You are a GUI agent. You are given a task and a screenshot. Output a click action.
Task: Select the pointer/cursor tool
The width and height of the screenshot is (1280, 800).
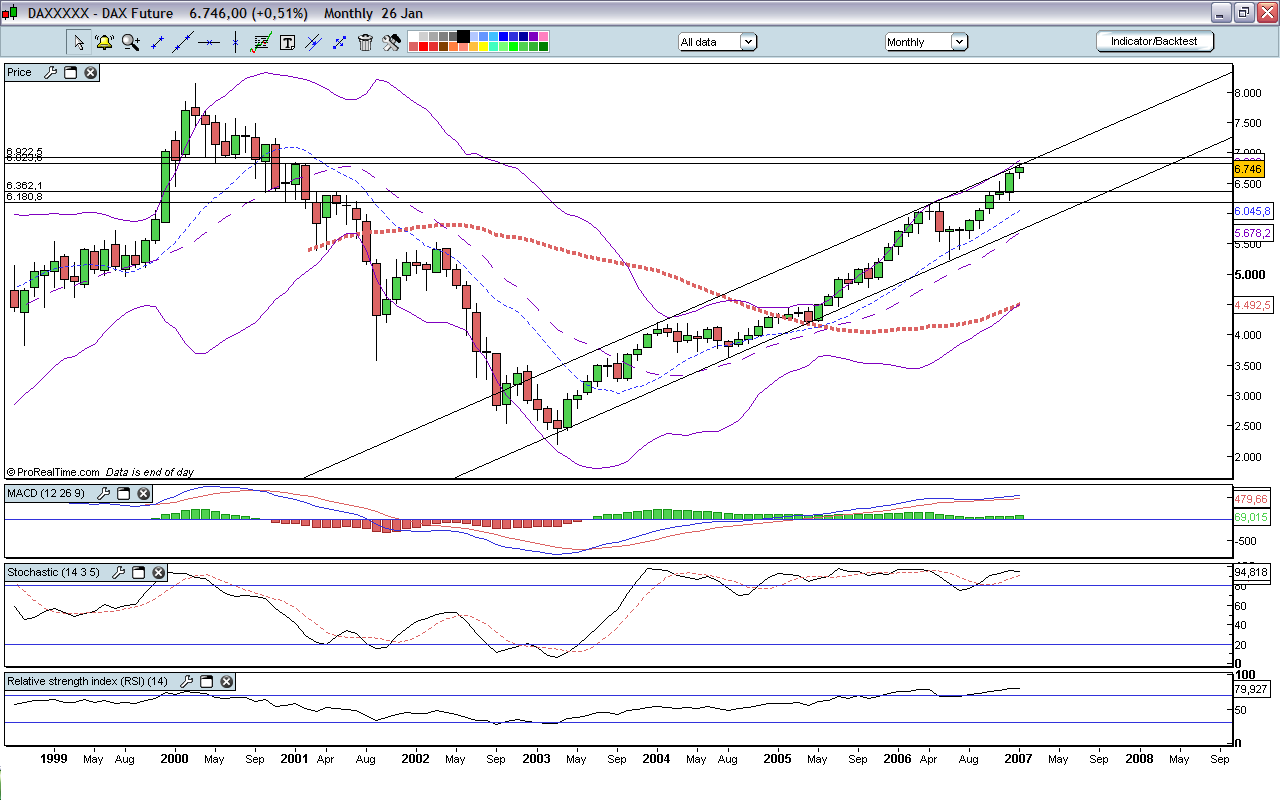tap(77, 42)
